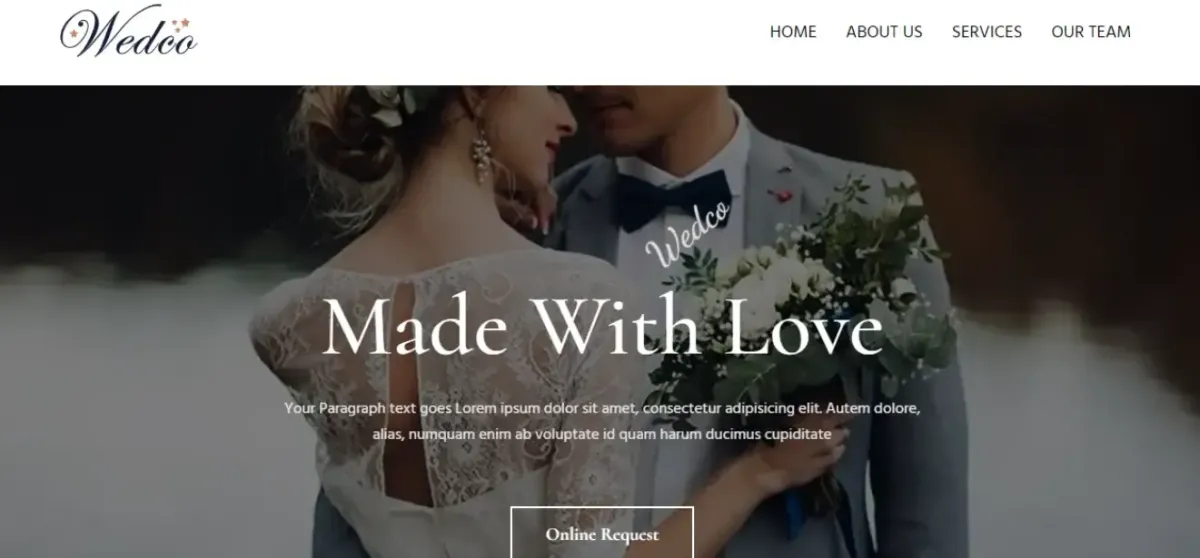Go to the ABOUT US page
This screenshot has width=1200, height=558.
884,32
